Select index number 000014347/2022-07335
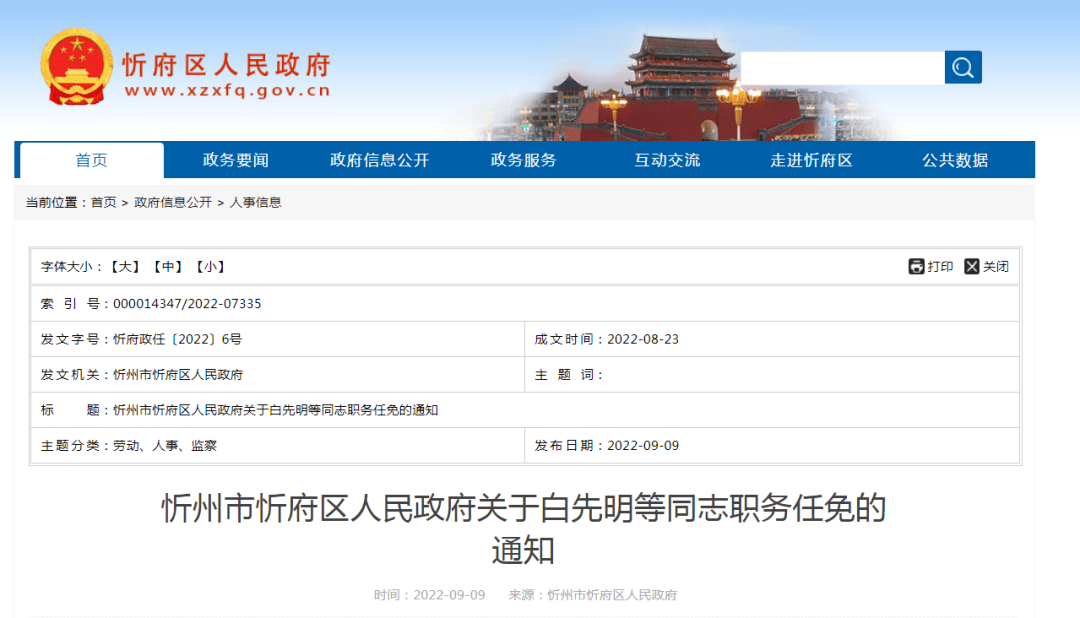Viewport: 1080px width, 618px height. 187,304
